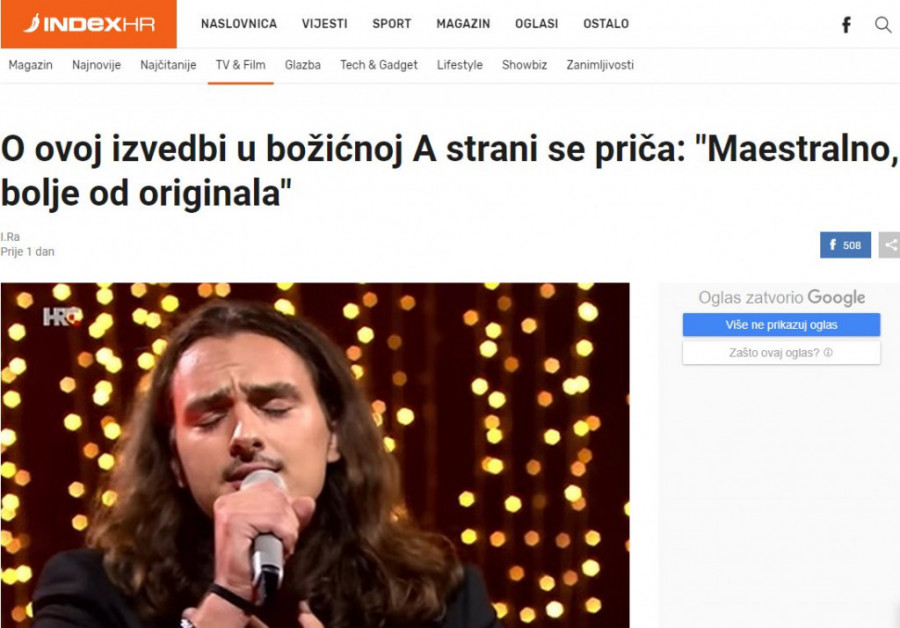This screenshot has height=628, width=900.
Task: Open the NASLOVNICA menu item
Action: point(239,24)
